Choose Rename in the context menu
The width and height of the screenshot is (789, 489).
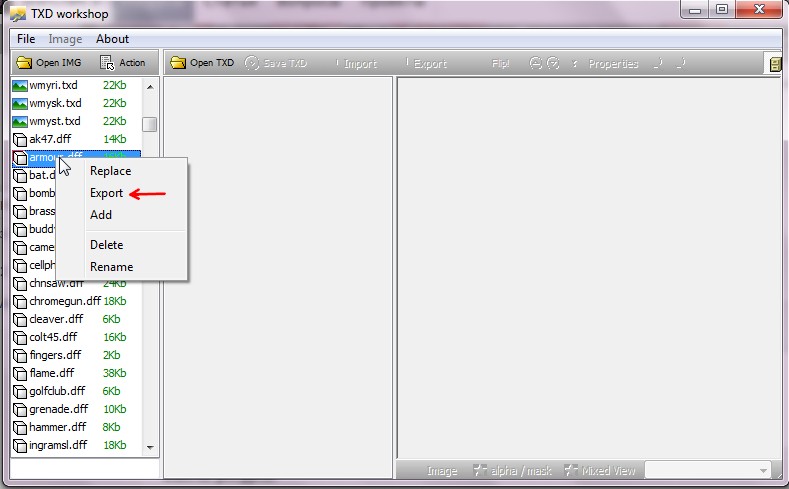pyautogui.click(x=111, y=267)
